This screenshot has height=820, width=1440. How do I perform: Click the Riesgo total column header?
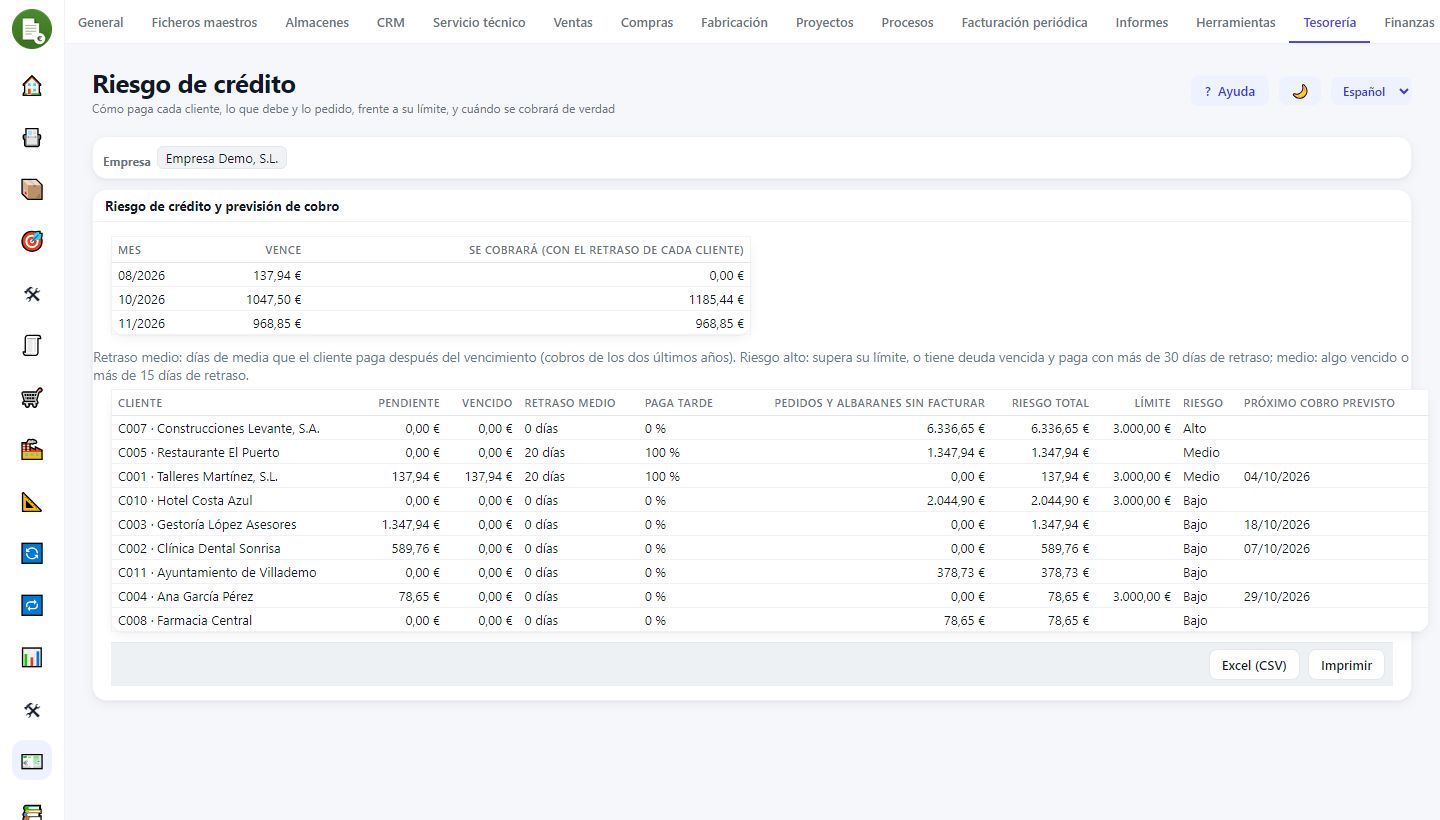(x=1050, y=403)
